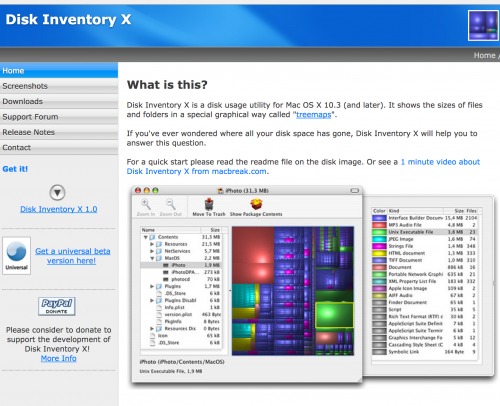
Task: Click the Show Package Contents icon
Action: tap(256, 204)
